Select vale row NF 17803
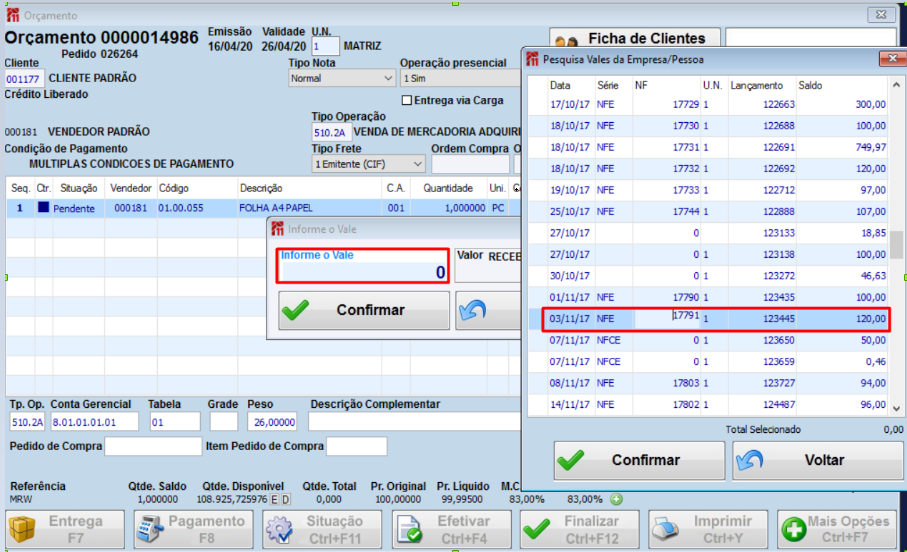Image resolution: width=907 pixels, height=552 pixels. pos(709,383)
